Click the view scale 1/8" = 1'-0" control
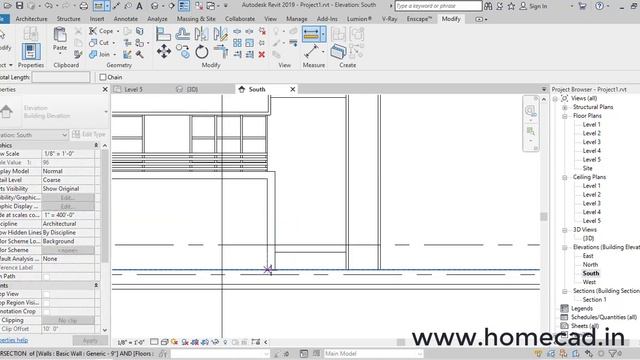640x360 pixels. click(131, 342)
